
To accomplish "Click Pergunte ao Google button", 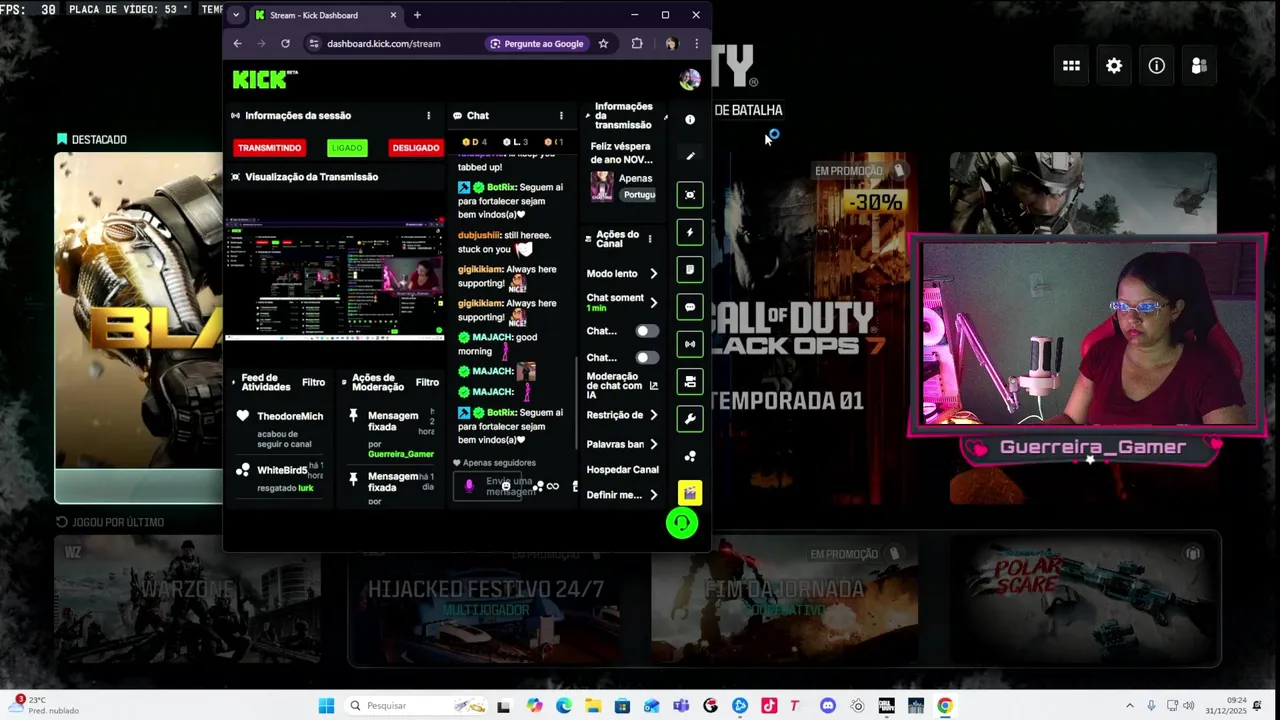I will point(537,44).
